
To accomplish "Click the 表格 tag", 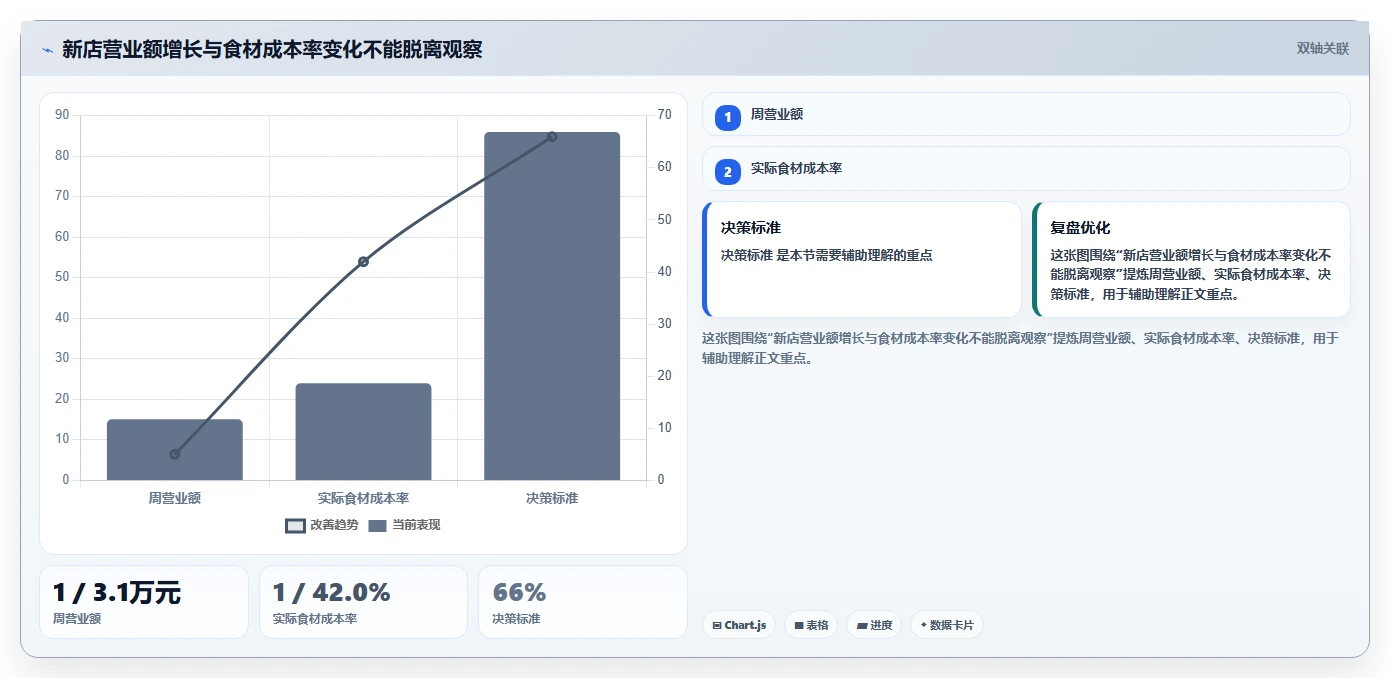I will 811,625.
